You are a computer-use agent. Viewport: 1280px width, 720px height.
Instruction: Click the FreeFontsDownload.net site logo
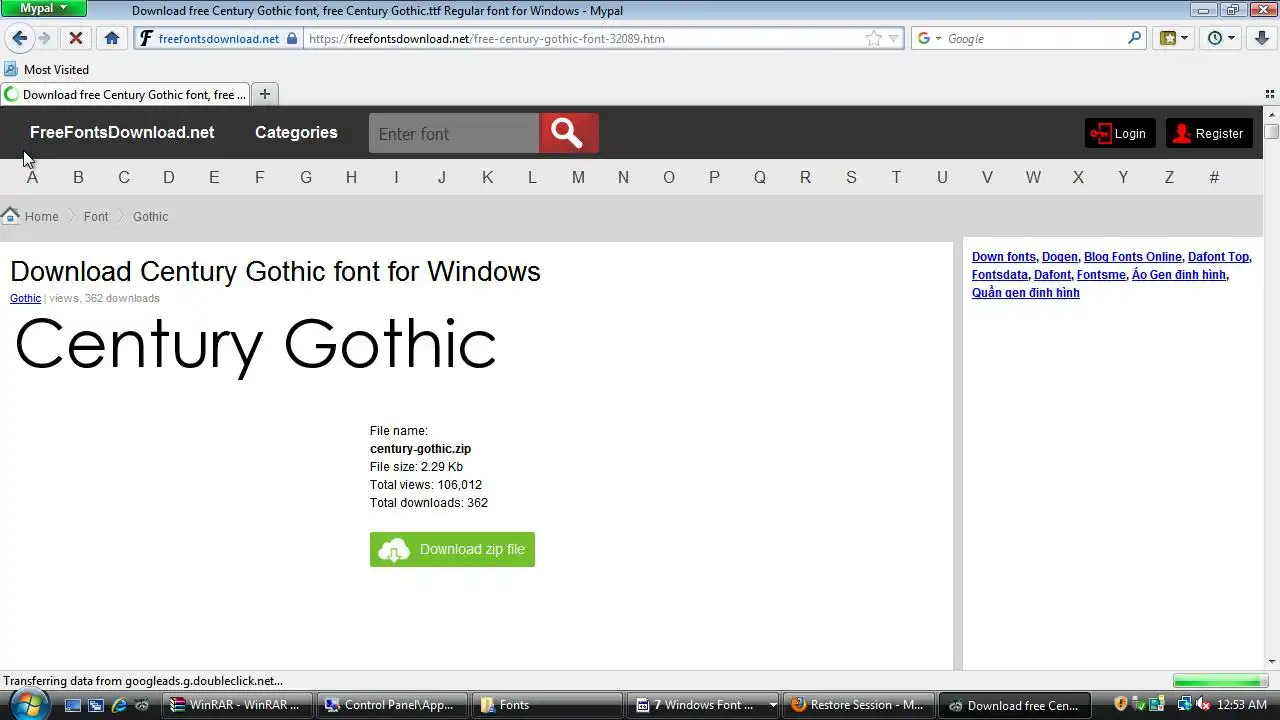tap(122, 132)
